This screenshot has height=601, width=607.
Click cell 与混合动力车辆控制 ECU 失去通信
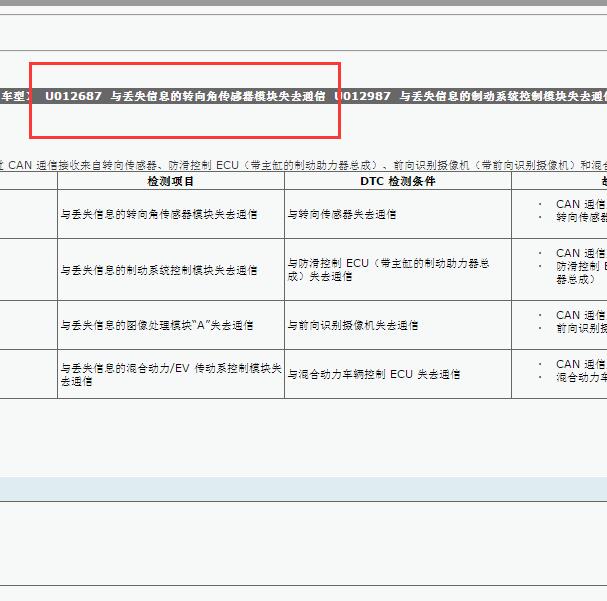pyautogui.click(x=398, y=374)
